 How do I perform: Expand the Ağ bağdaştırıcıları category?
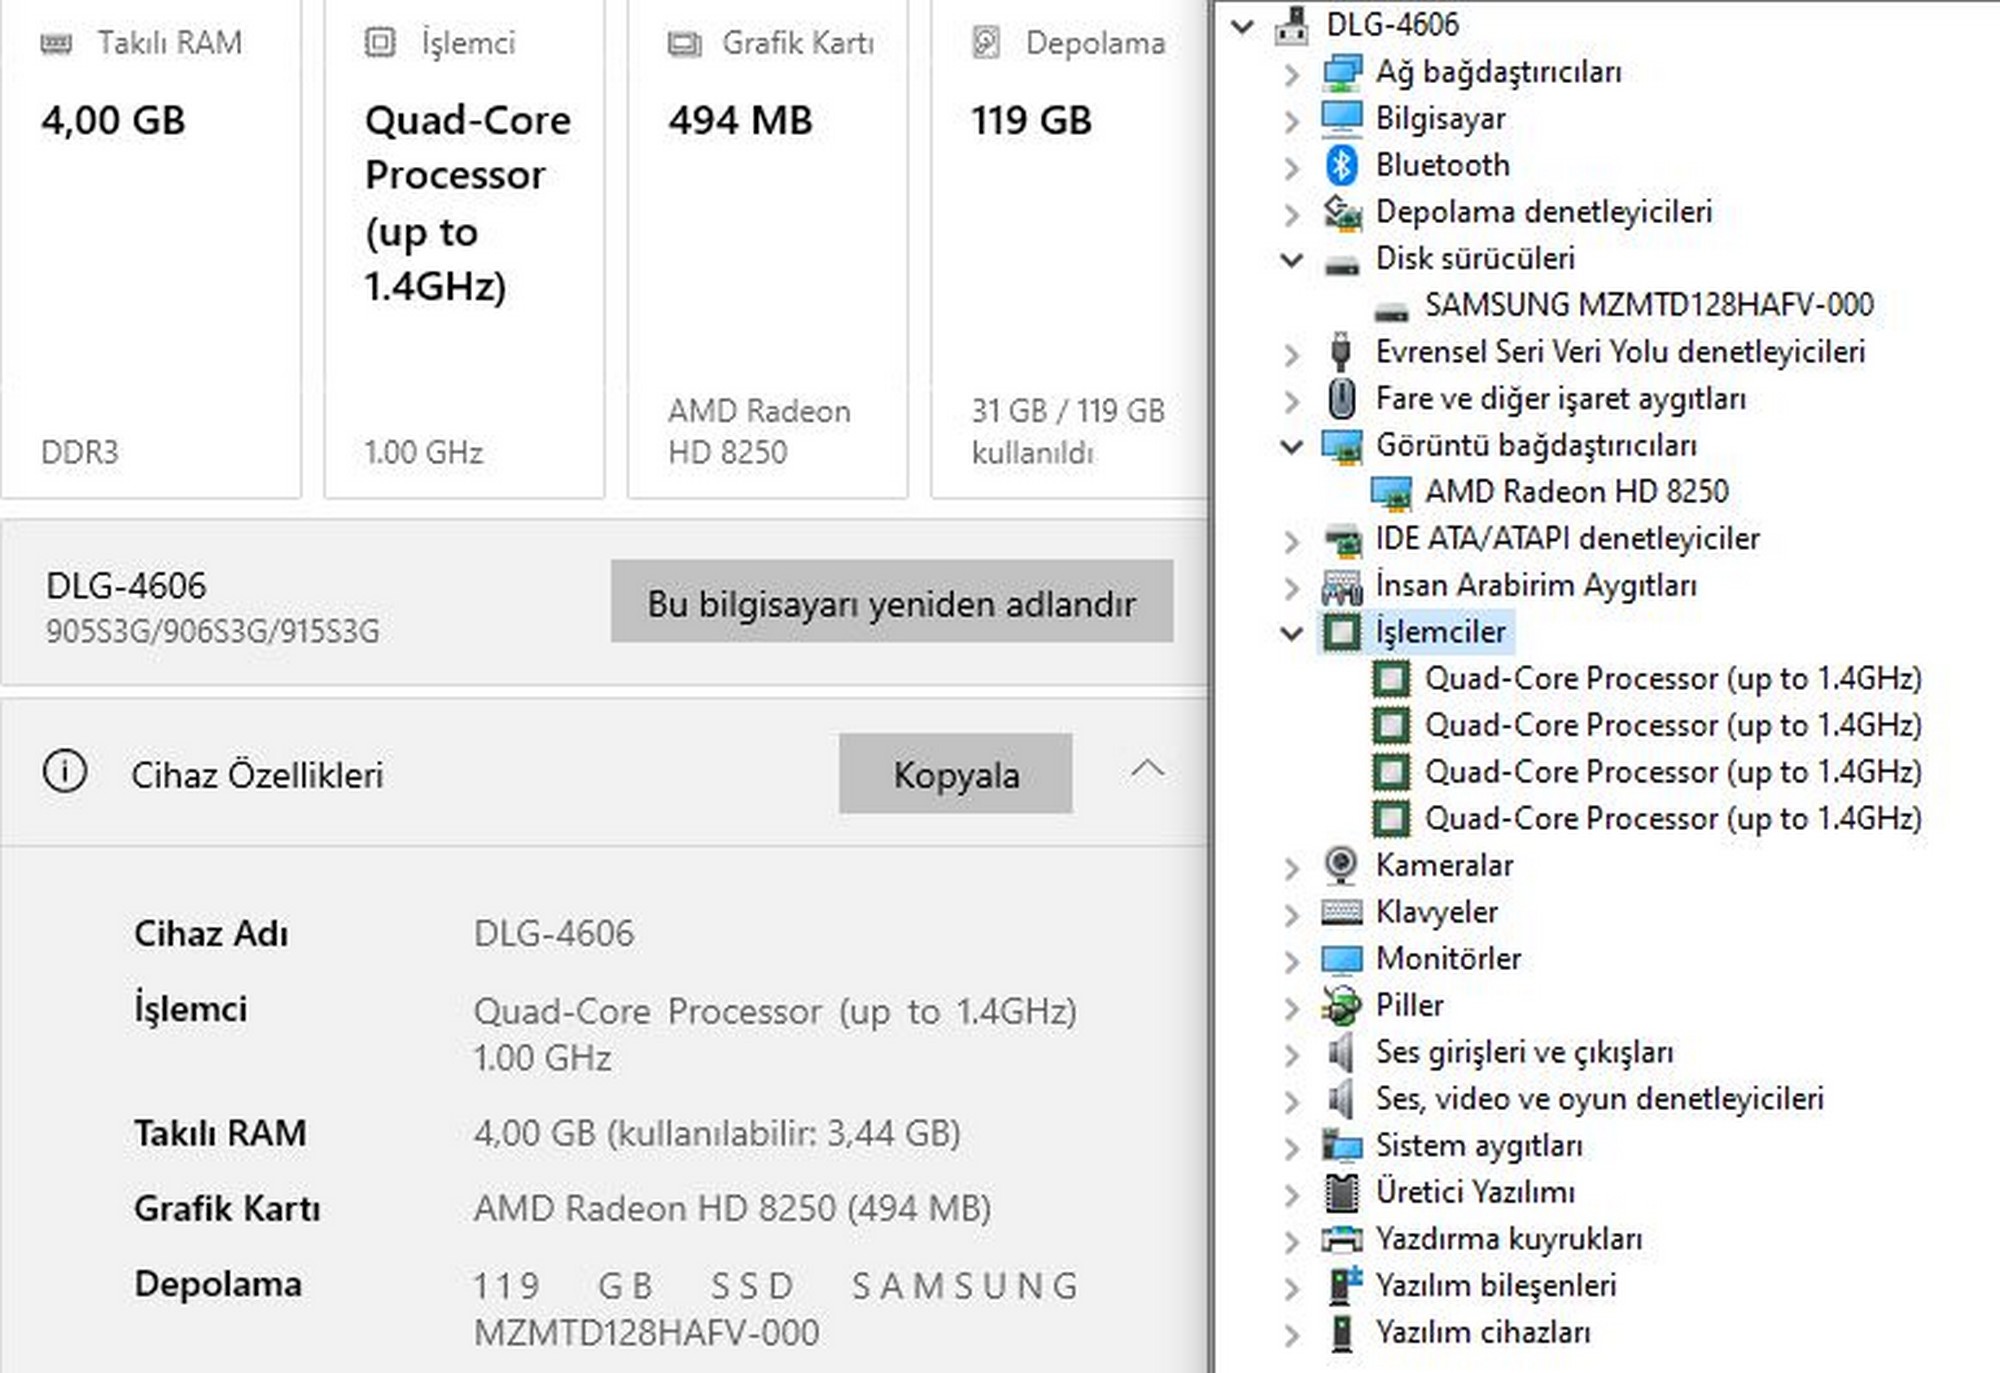(x=1292, y=73)
